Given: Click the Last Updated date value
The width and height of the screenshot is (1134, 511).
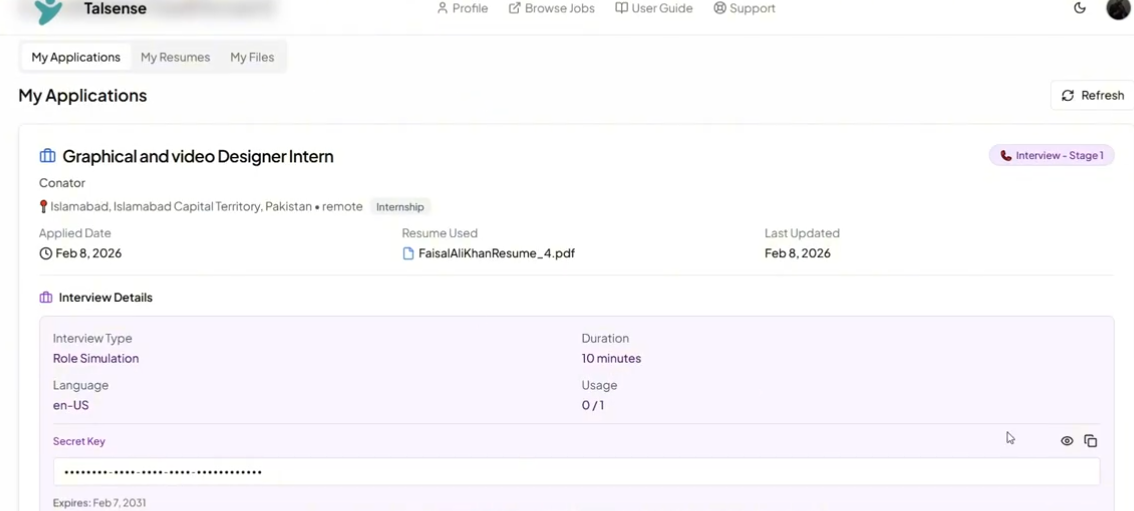Looking at the screenshot, I should click(798, 254).
